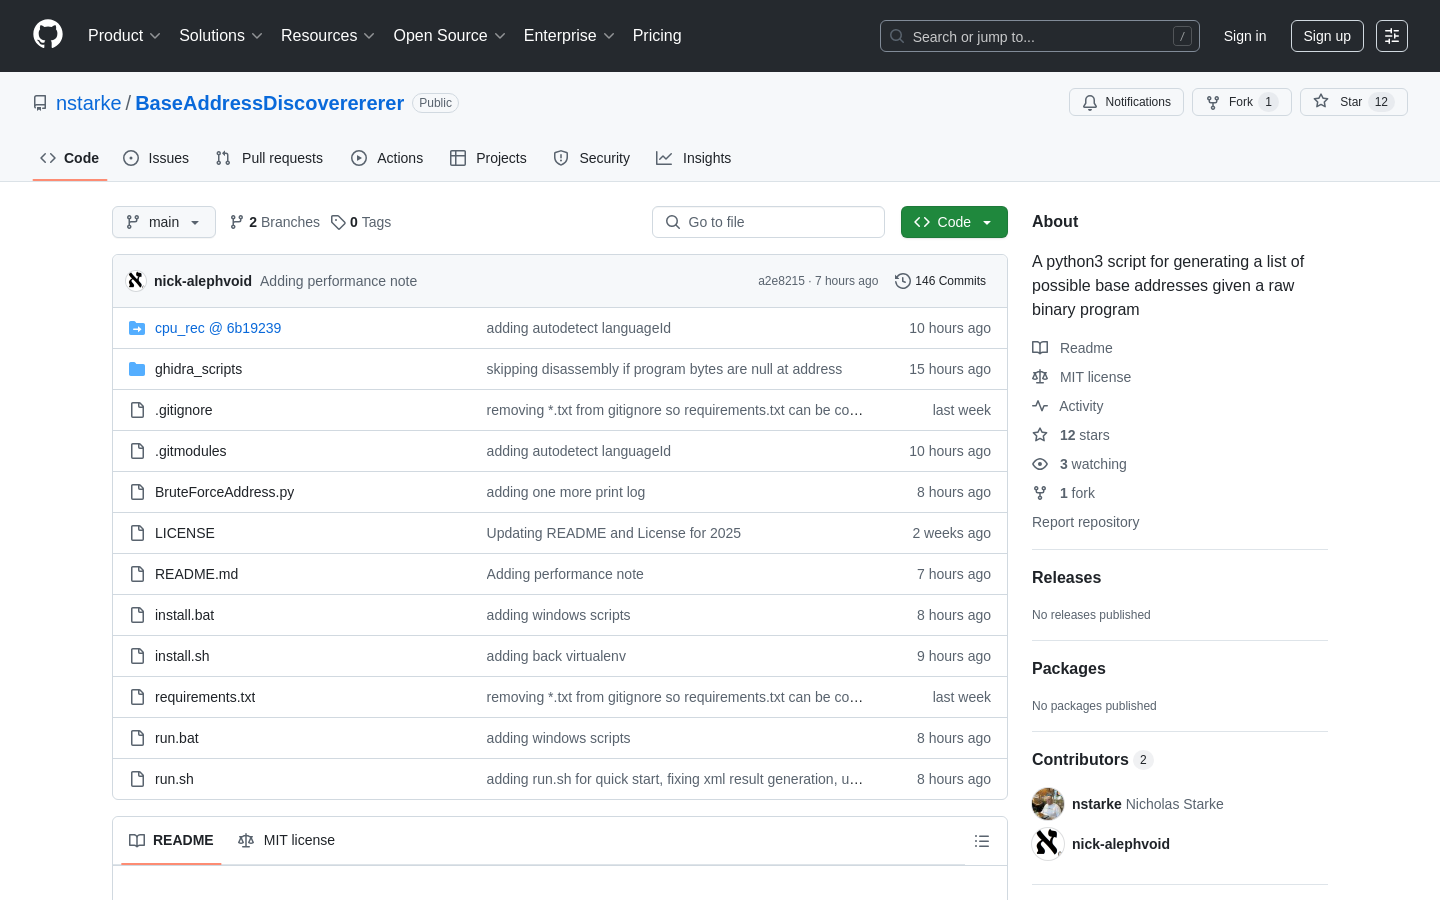Expand the Enterprise dropdown
The height and width of the screenshot is (900, 1440).
pos(569,36)
